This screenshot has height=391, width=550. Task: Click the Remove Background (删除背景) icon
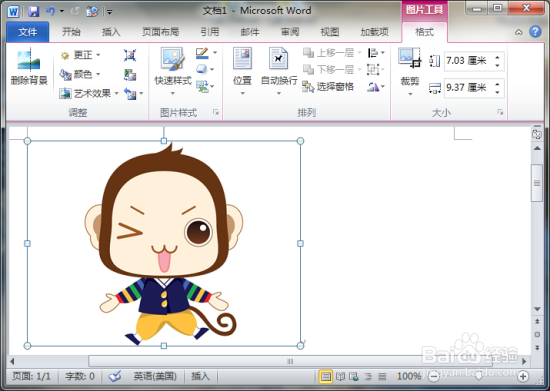click(x=29, y=67)
